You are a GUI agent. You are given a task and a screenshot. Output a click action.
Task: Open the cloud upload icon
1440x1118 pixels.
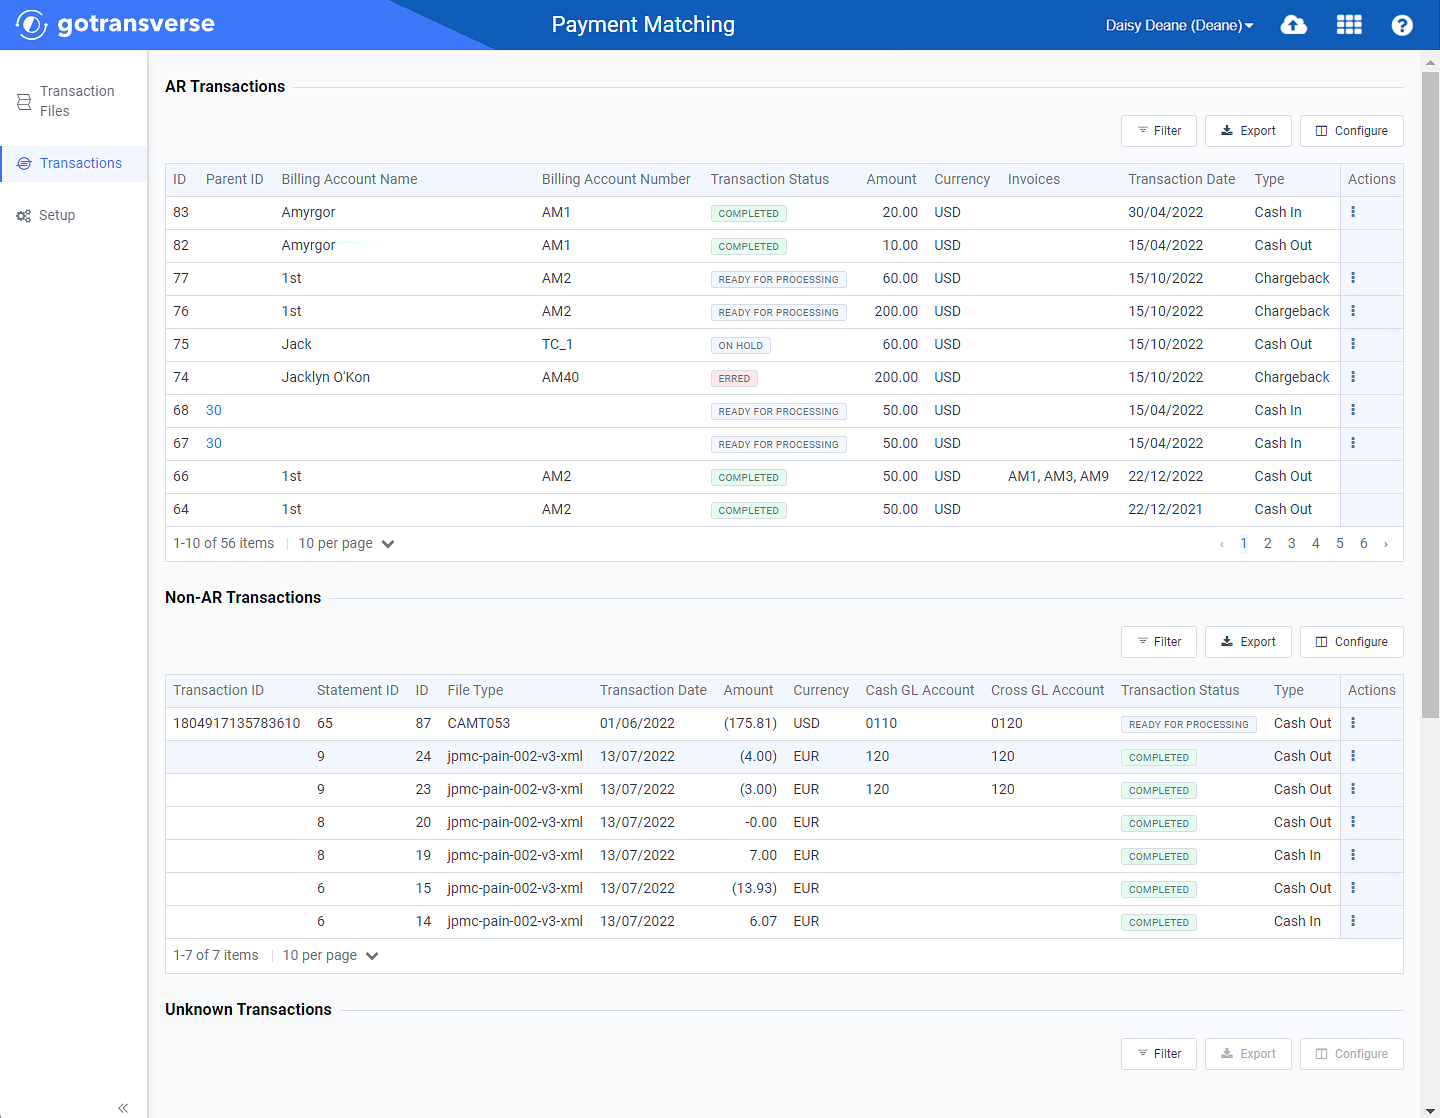(1294, 25)
